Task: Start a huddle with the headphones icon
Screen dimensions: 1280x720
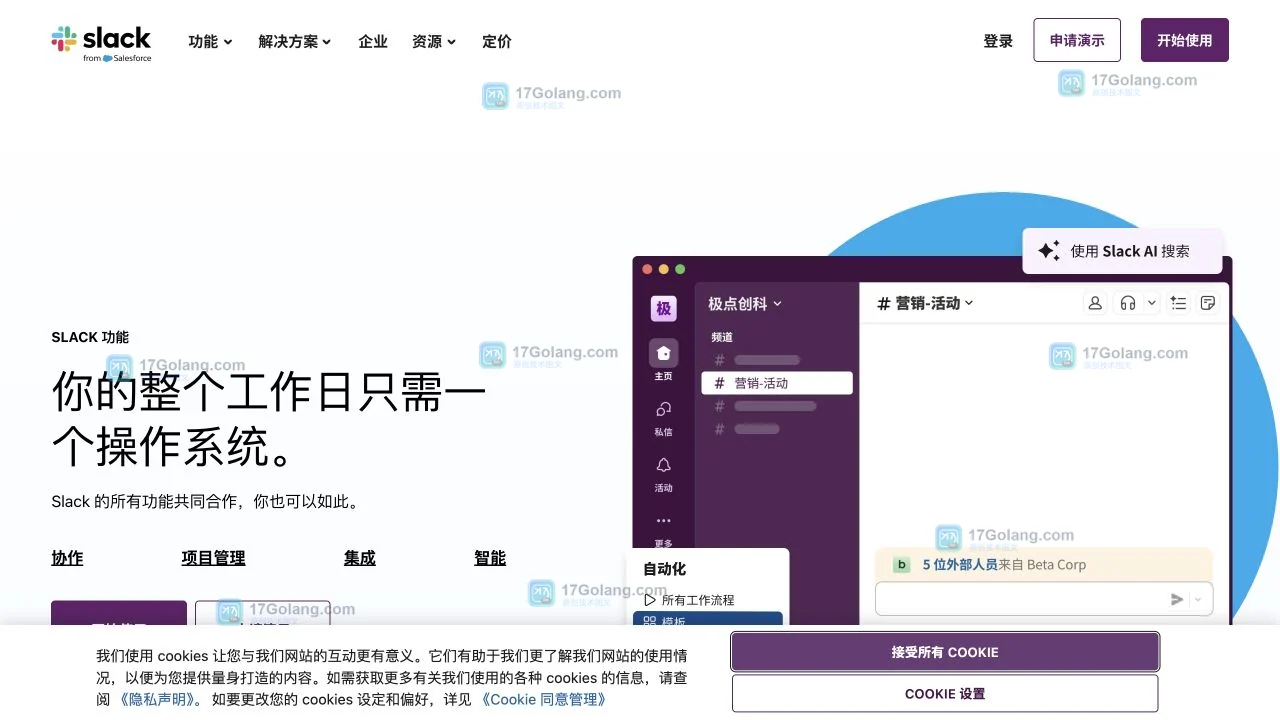Action: tap(1128, 303)
